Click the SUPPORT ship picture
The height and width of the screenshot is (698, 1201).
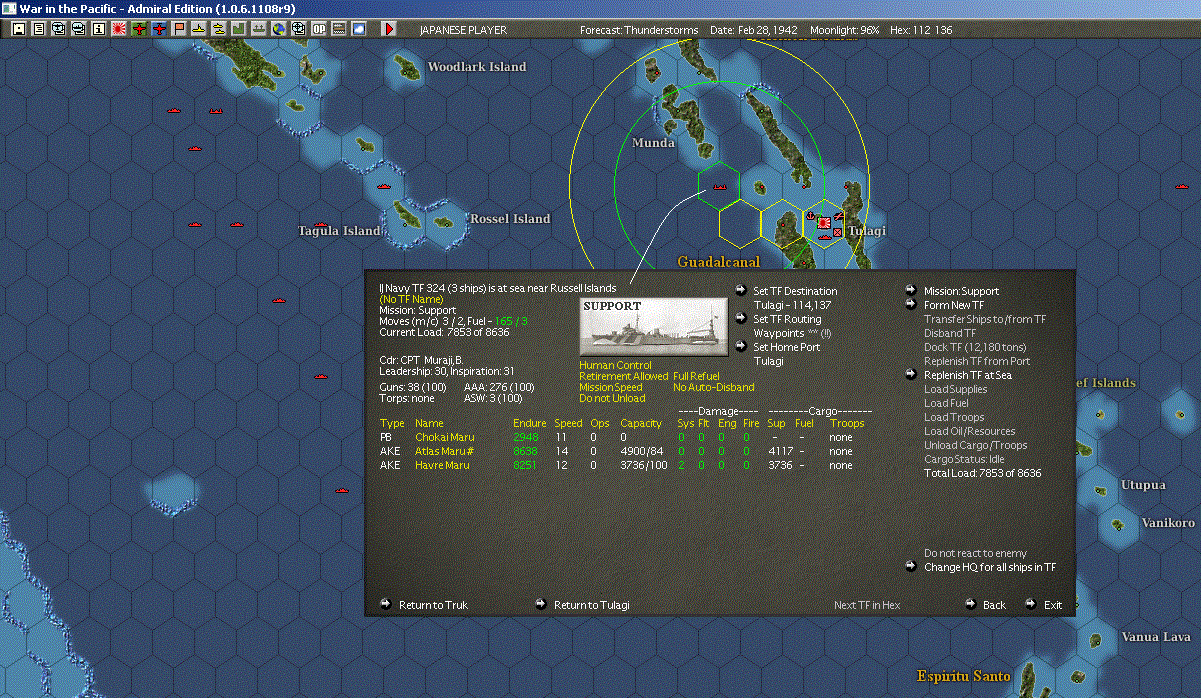(x=654, y=326)
